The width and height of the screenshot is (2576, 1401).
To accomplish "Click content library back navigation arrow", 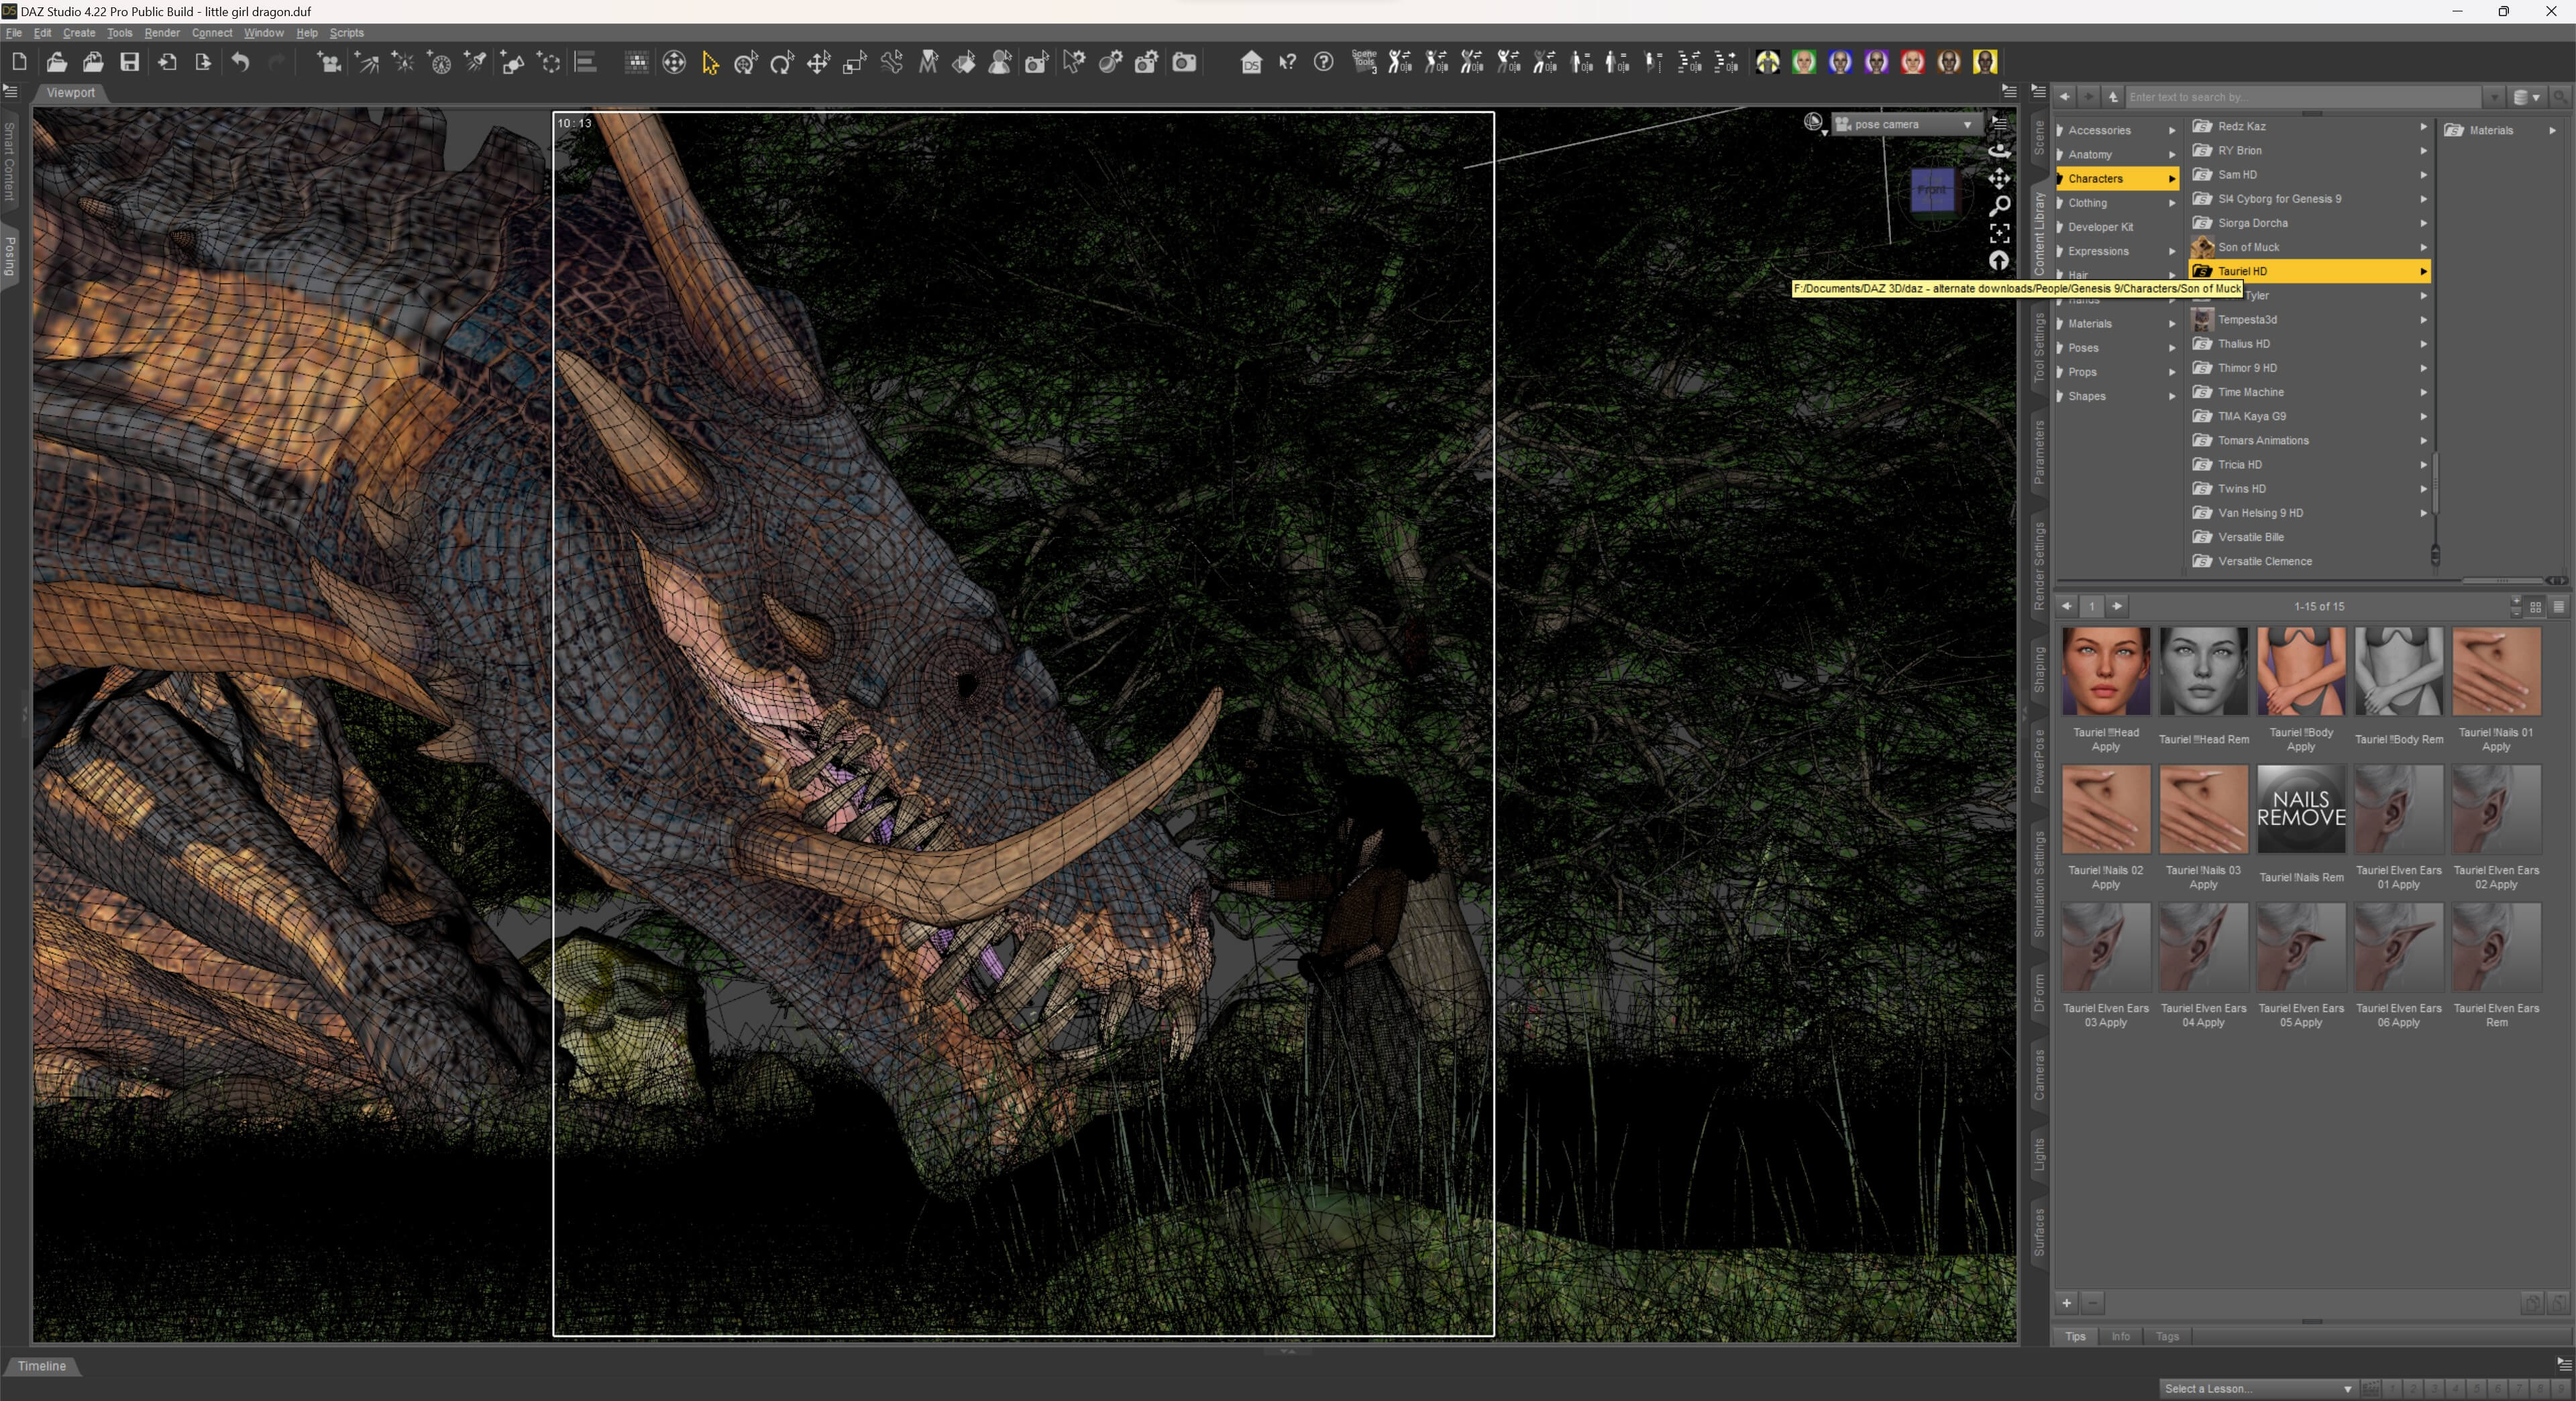I will 2064,97.
